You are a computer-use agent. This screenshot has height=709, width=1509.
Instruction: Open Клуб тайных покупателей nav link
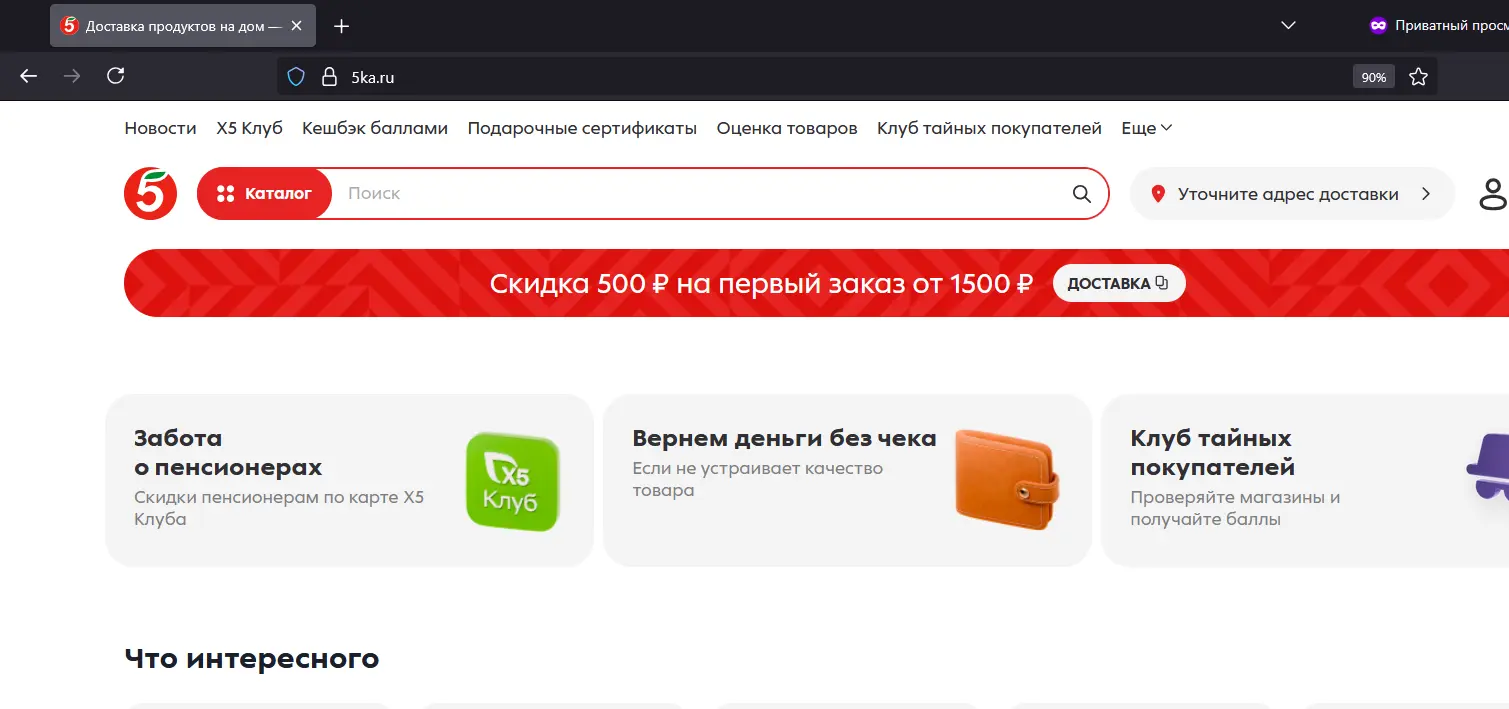coord(989,128)
